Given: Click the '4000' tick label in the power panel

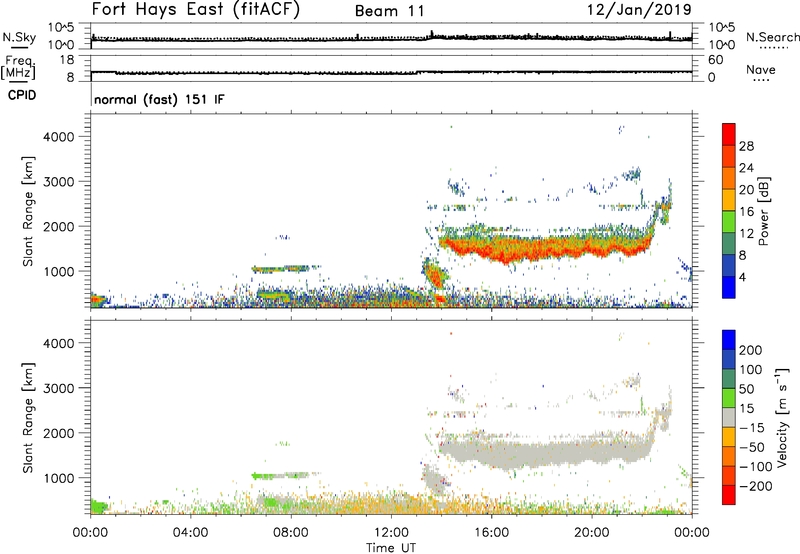Looking at the screenshot, I should (59, 137).
